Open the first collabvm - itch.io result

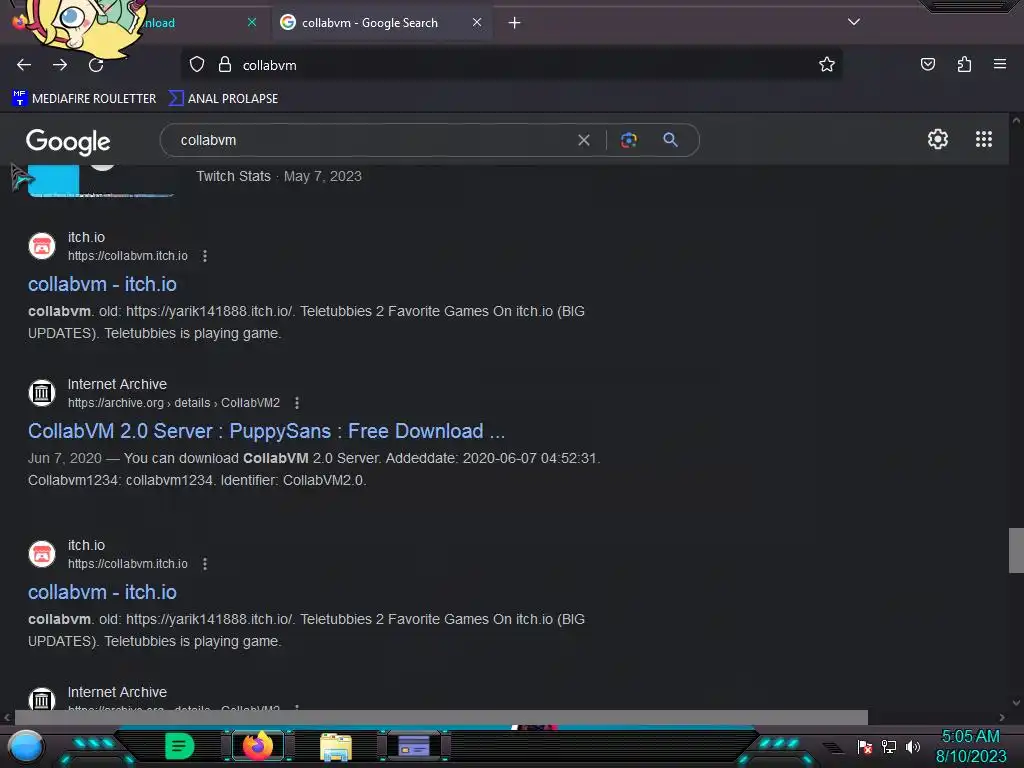[102, 284]
